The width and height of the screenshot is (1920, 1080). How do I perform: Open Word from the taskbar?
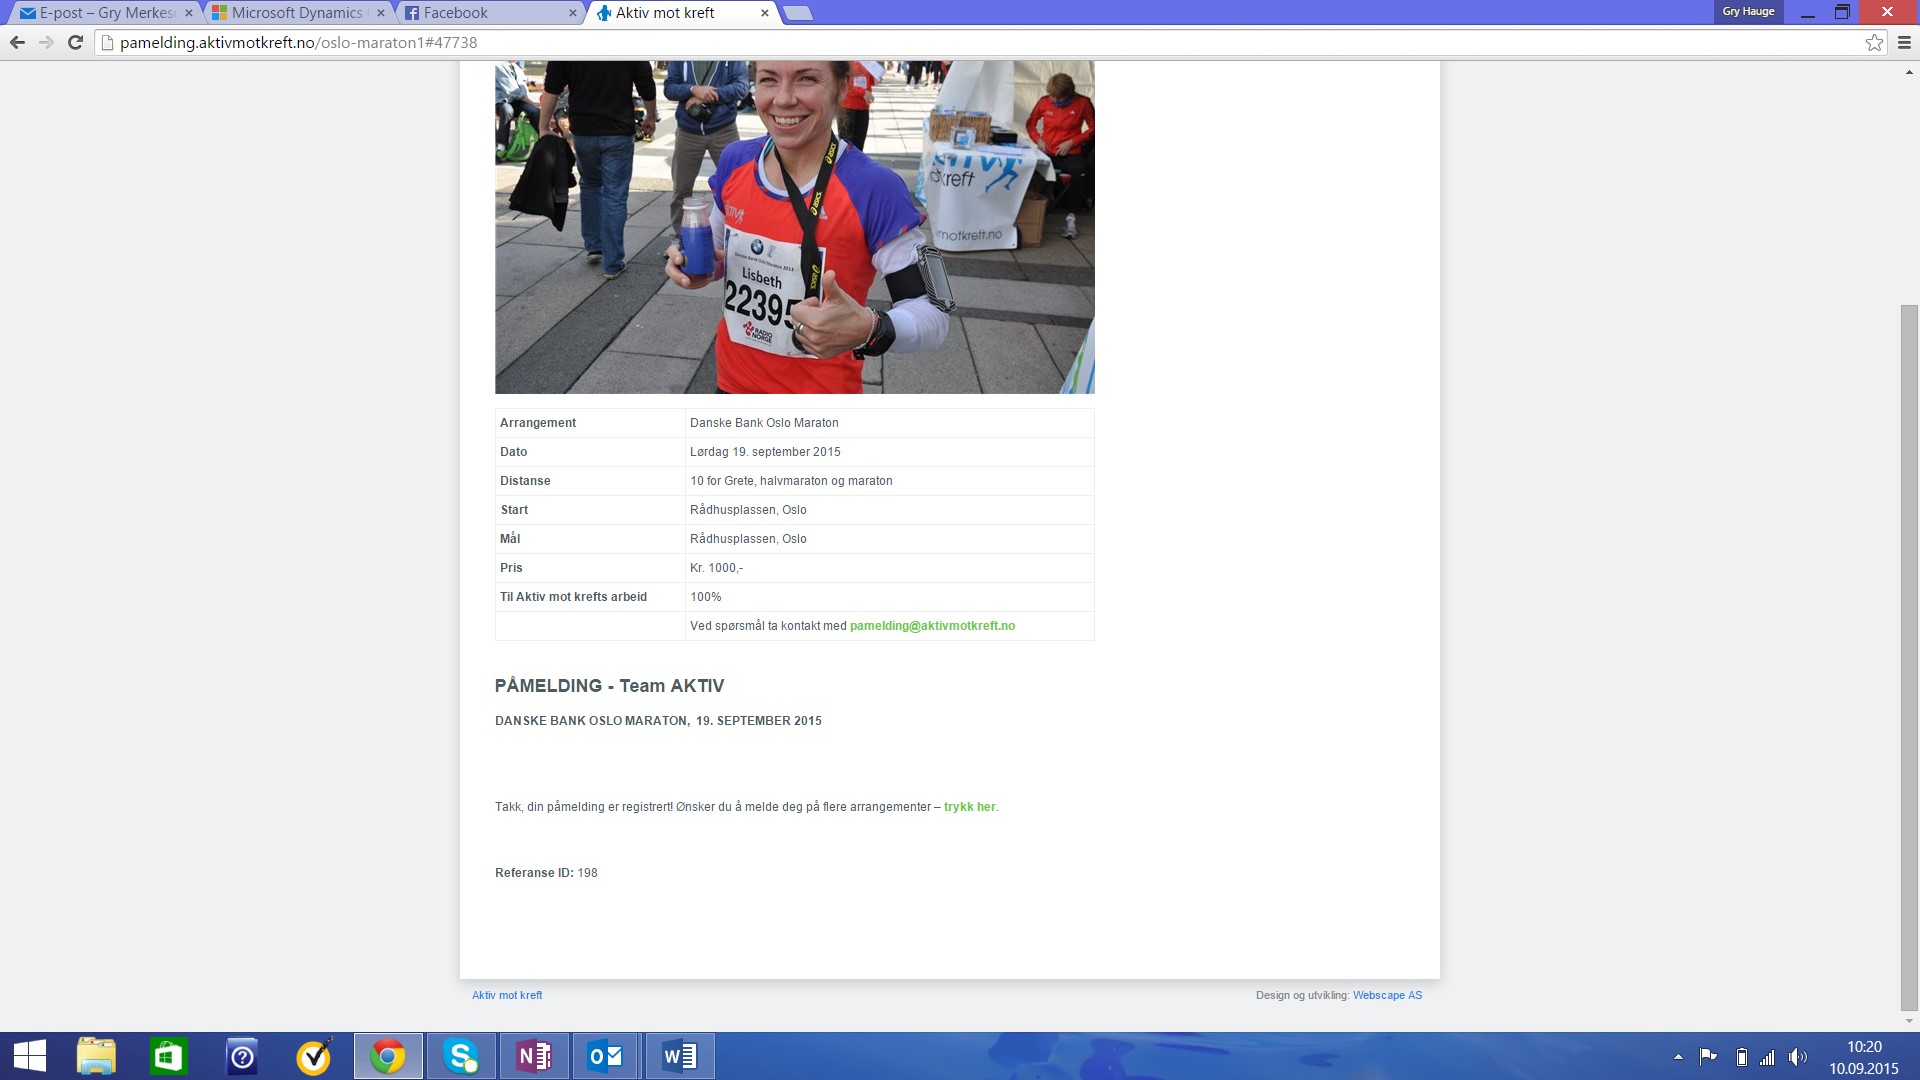tap(680, 1056)
